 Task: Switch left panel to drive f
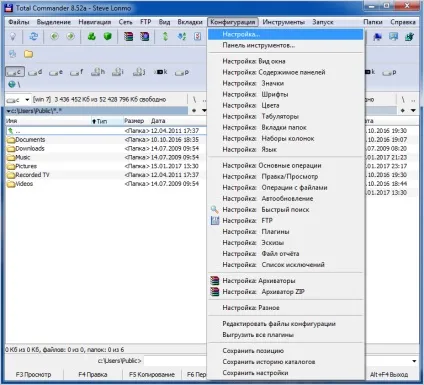coord(76,72)
